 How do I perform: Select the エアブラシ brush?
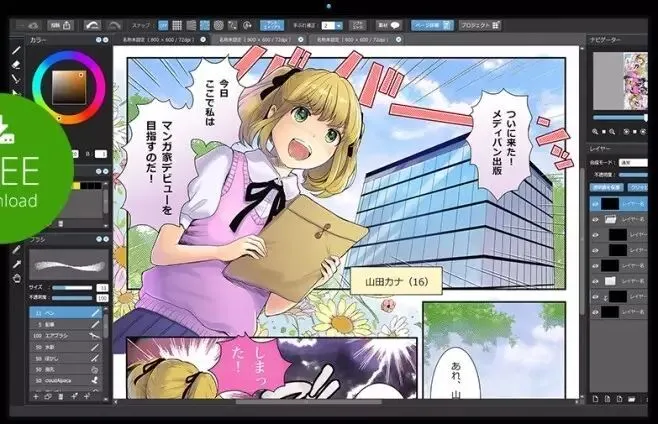pos(66,335)
